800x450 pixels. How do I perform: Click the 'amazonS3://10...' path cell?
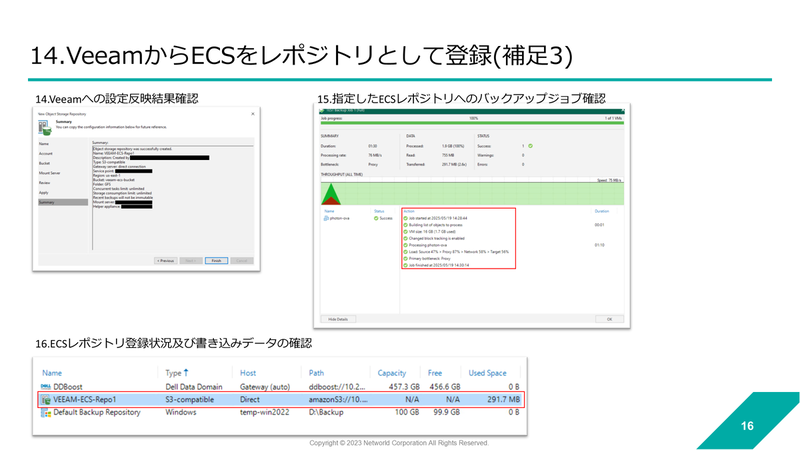338,399
